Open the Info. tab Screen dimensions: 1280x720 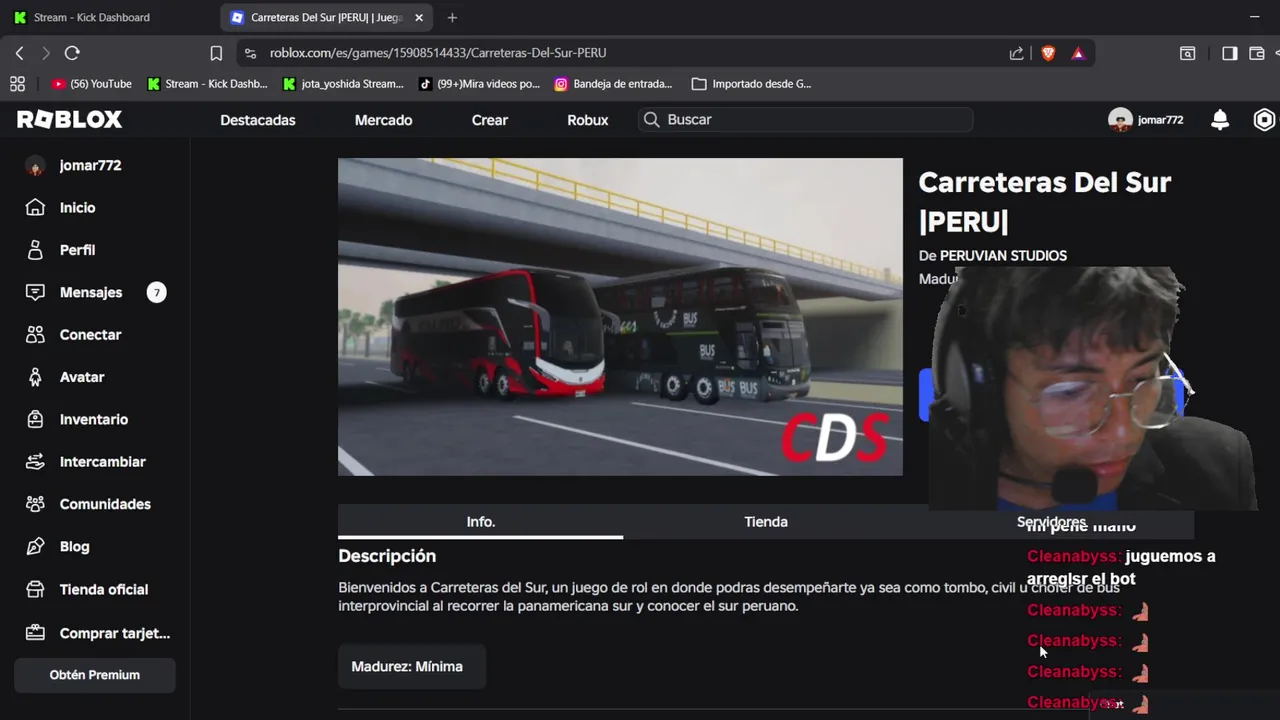[x=480, y=522]
